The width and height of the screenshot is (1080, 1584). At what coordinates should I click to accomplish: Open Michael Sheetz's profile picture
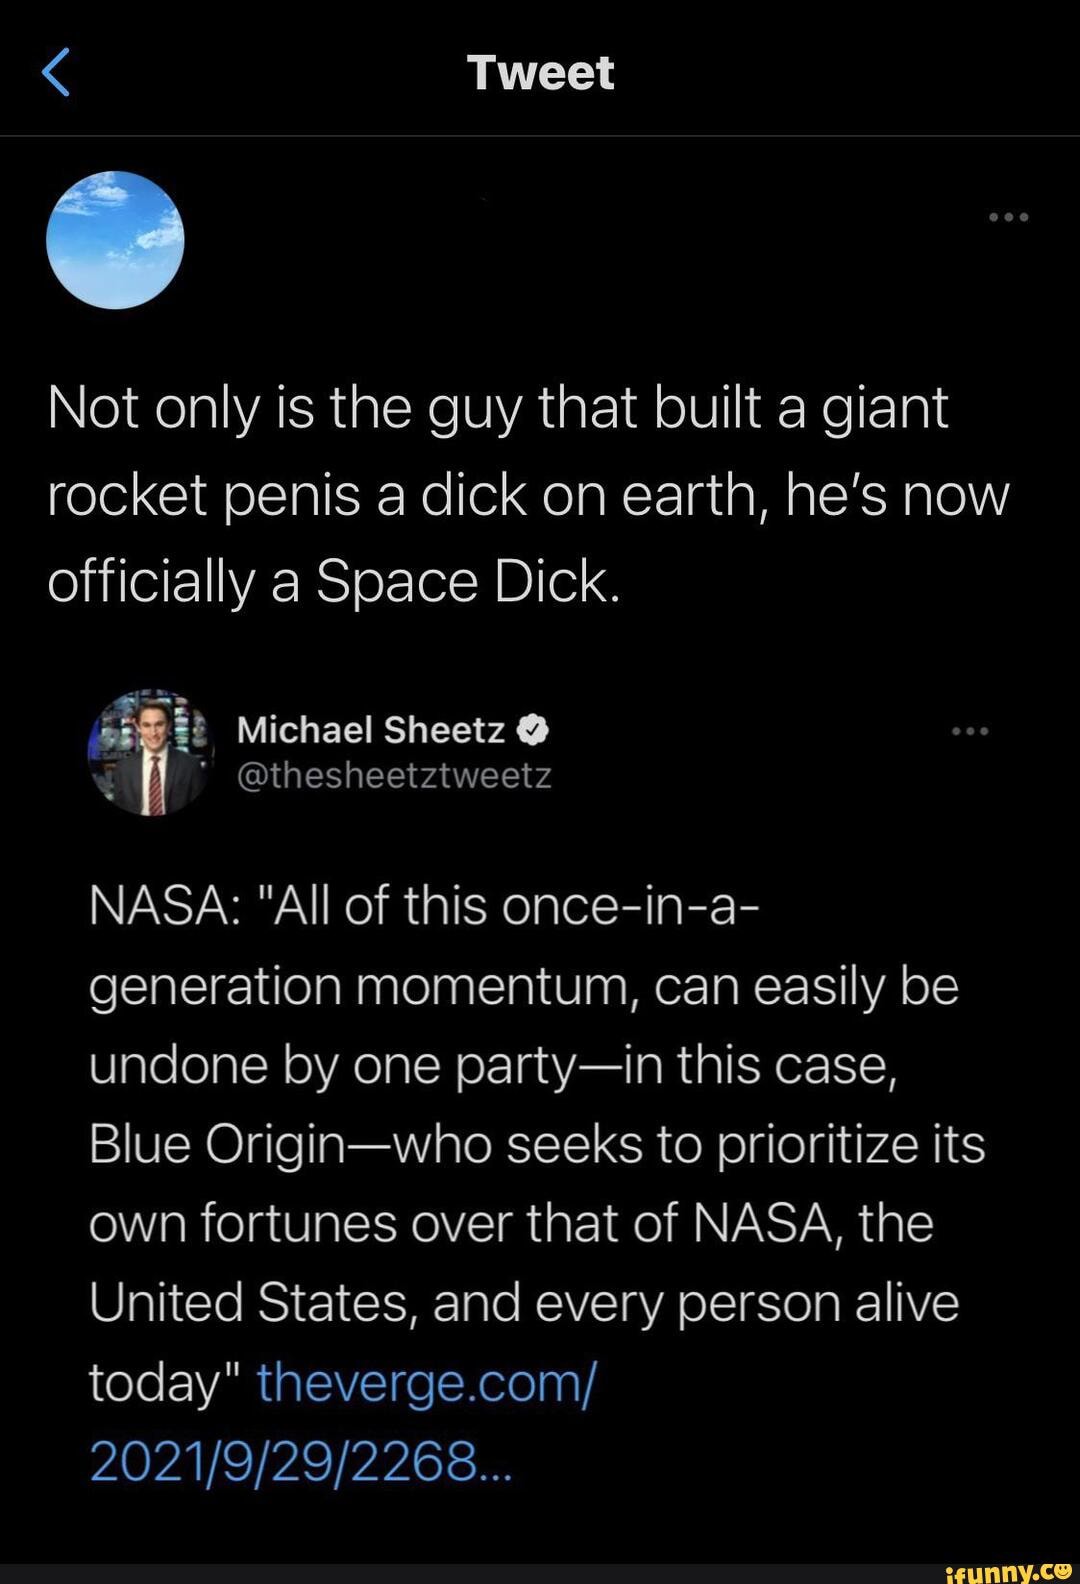pyautogui.click(x=152, y=752)
